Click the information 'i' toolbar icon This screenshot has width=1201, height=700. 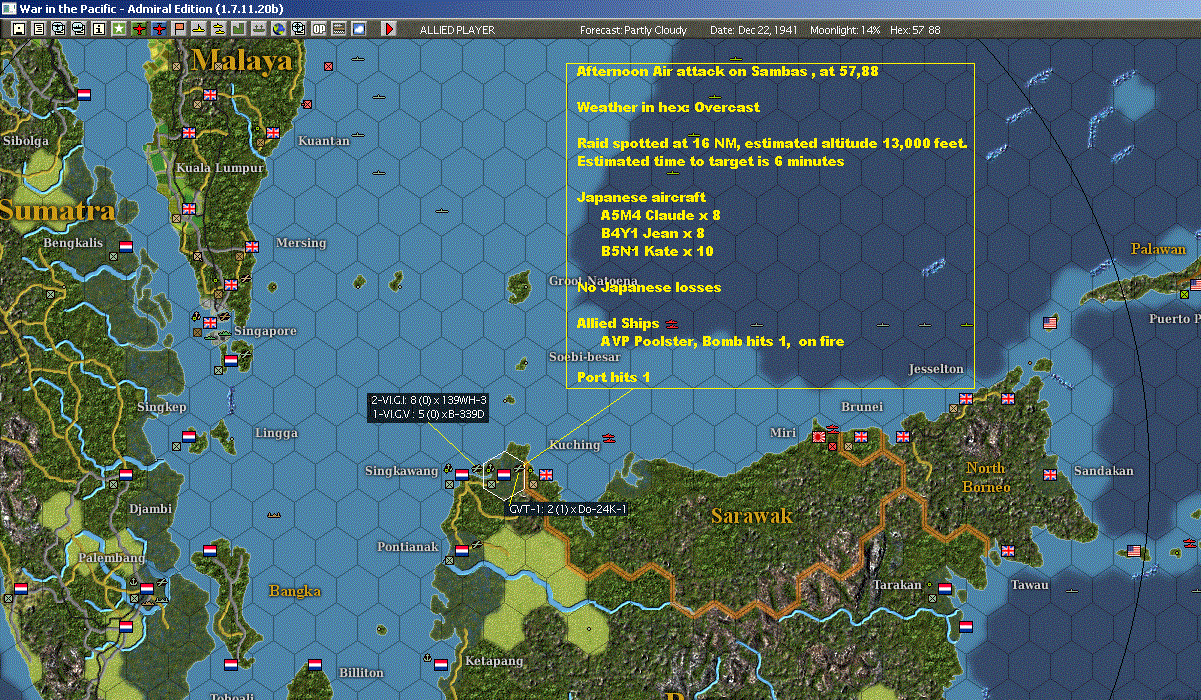(x=99, y=29)
